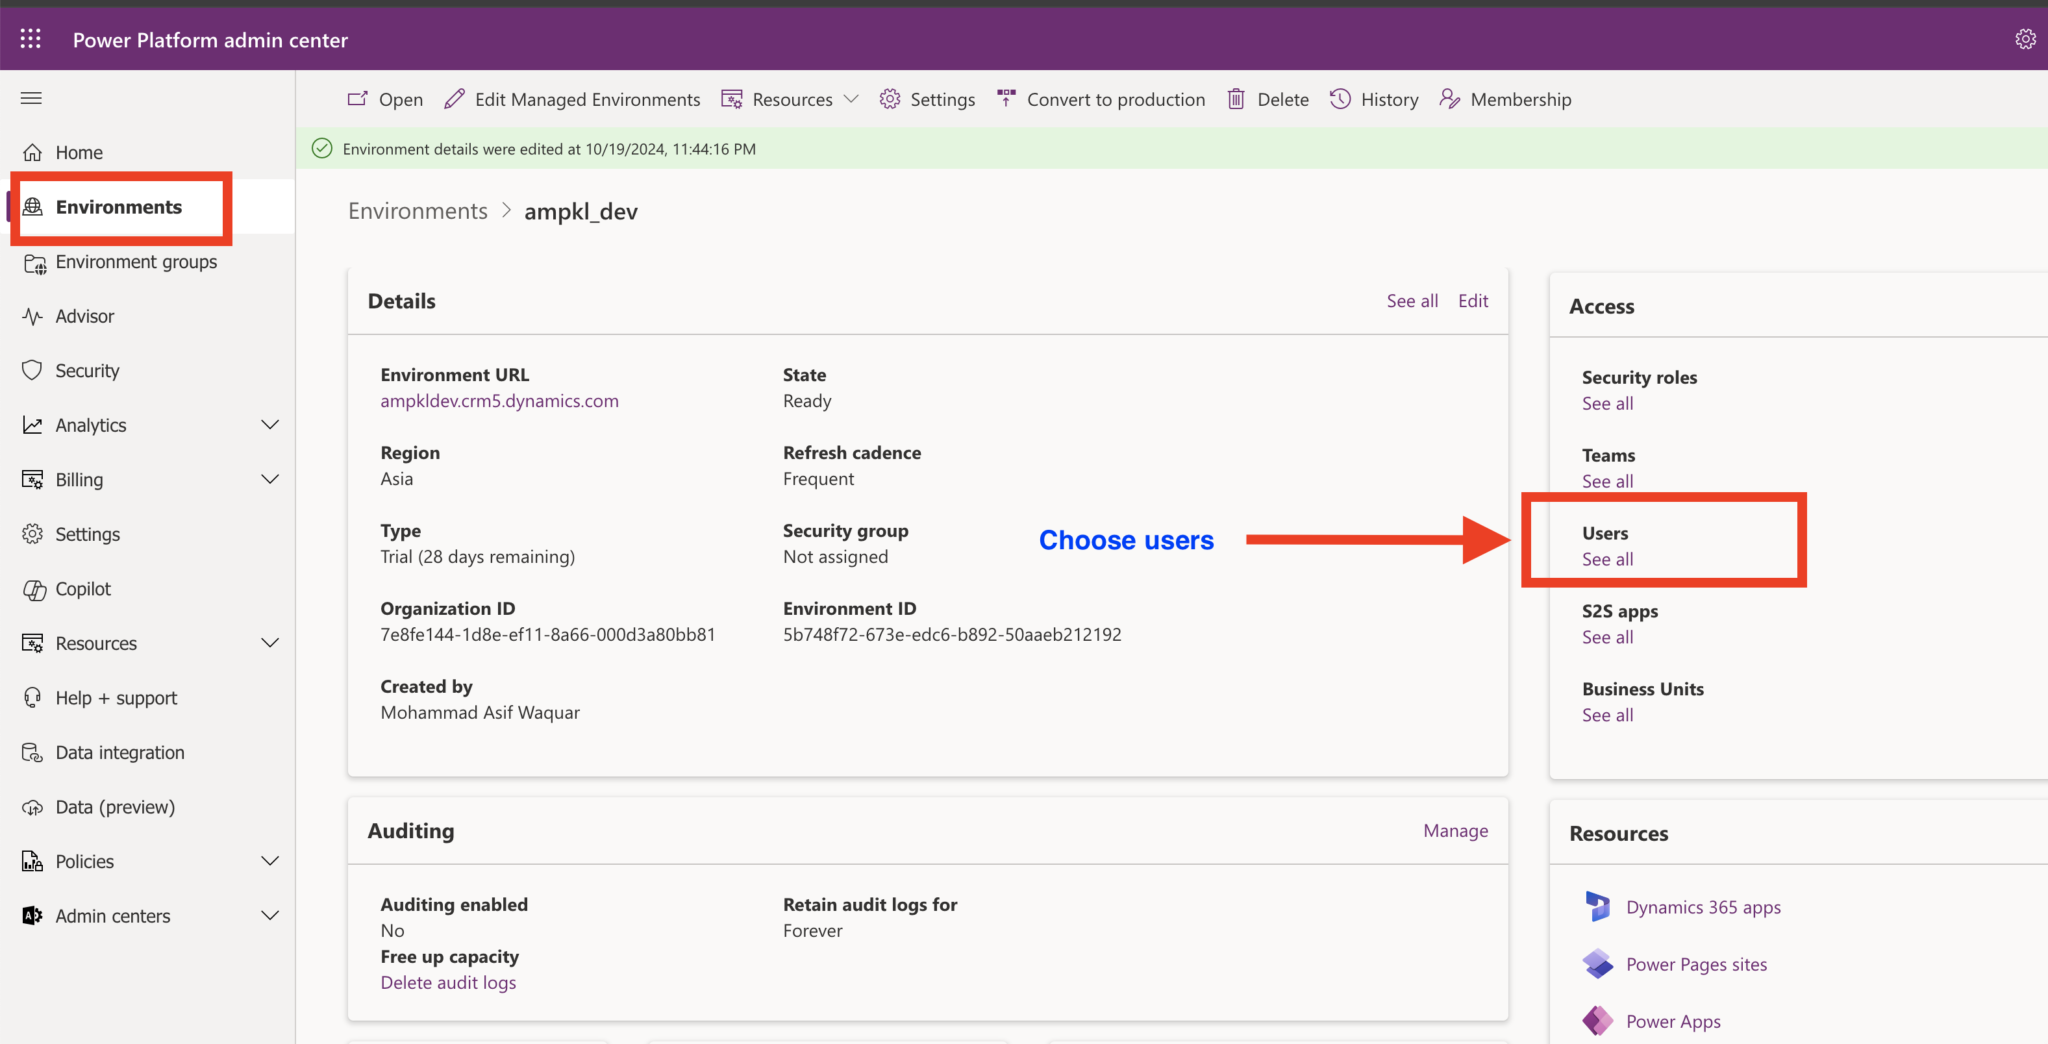Open the ampkldev.crm5.dynamics.com environment URL
Screen dimensions: 2048x1044
pos(499,400)
